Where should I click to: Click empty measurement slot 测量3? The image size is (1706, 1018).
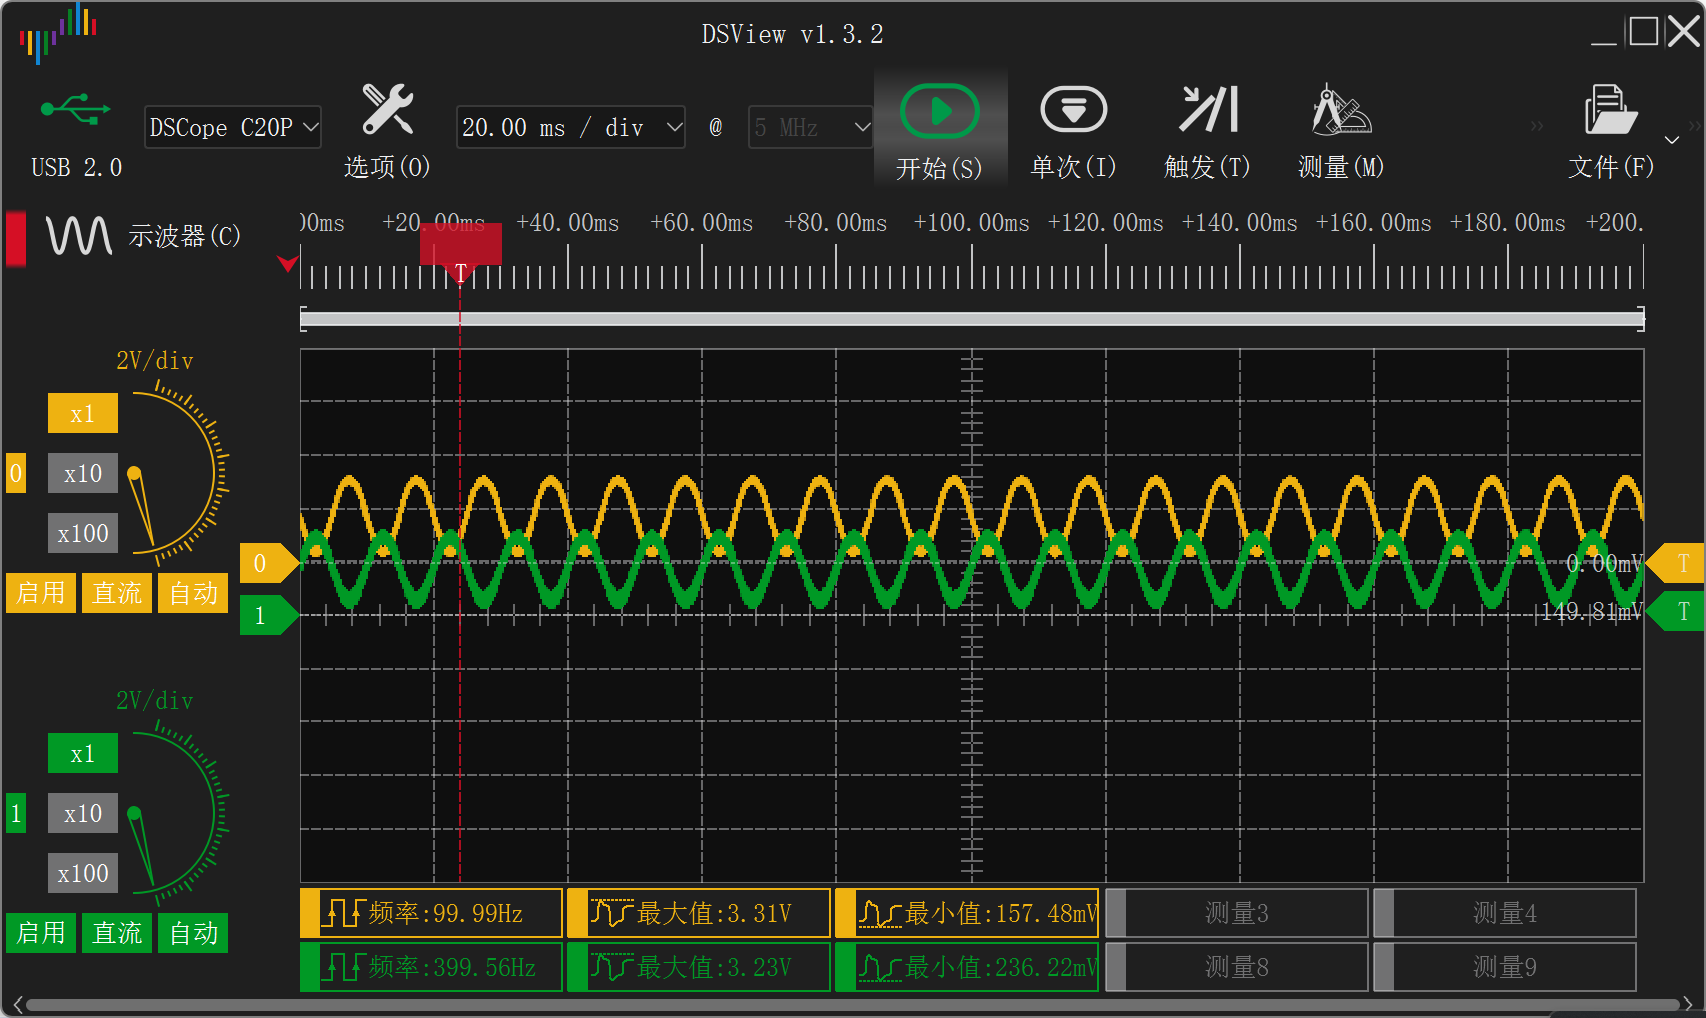[1236, 913]
